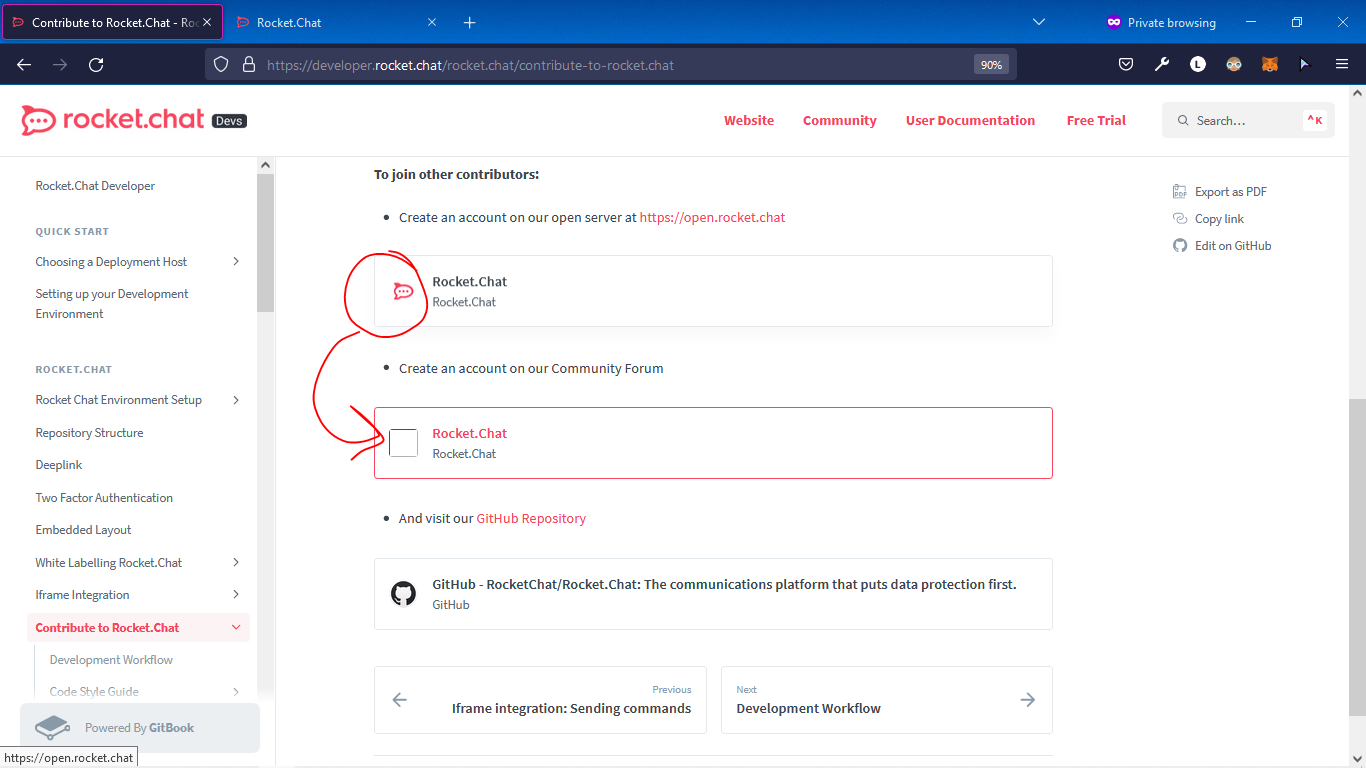Click the search magnifier icon
The height and width of the screenshot is (768, 1366).
coord(1183,120)
